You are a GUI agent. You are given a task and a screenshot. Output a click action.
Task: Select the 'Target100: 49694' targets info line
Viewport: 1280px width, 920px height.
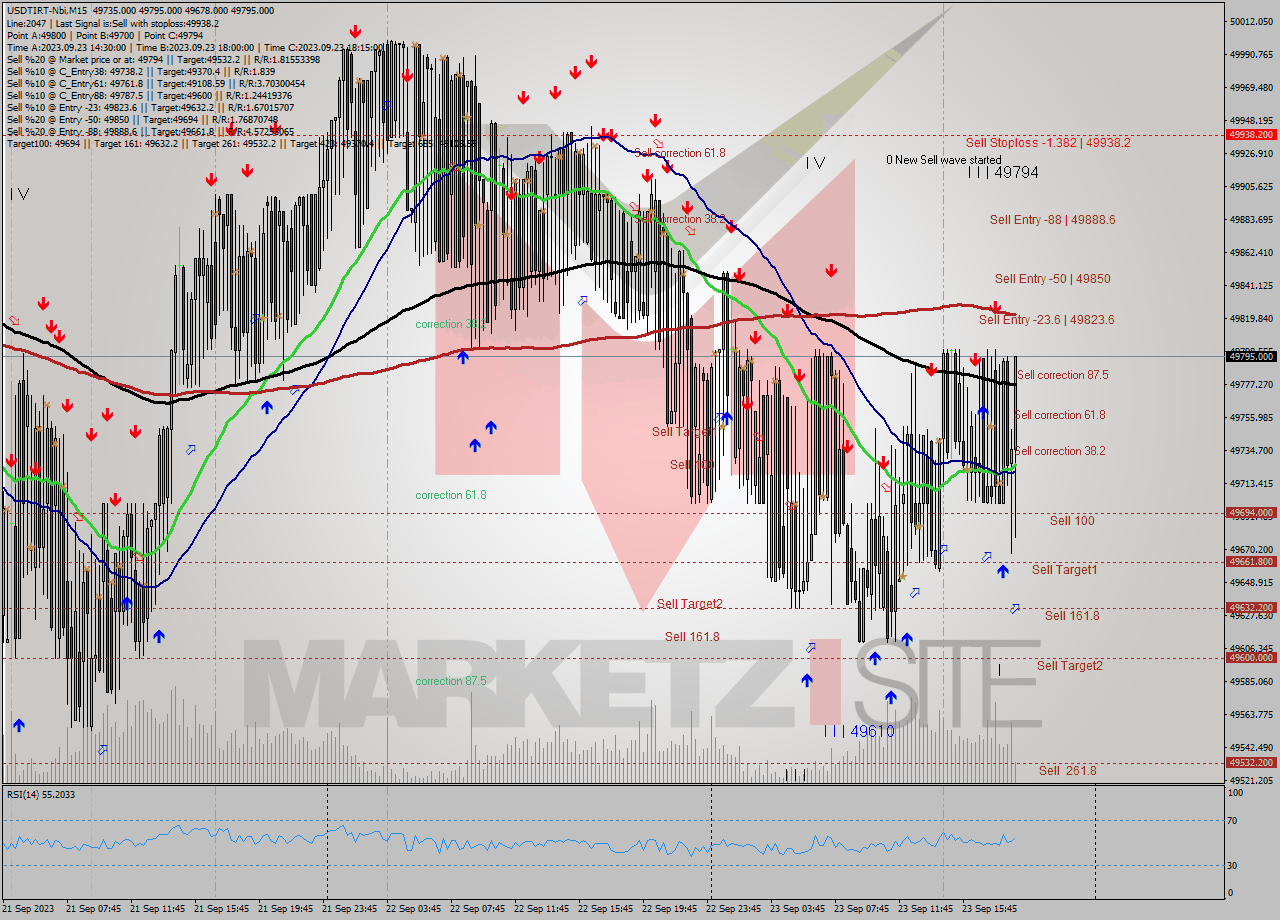243,144
